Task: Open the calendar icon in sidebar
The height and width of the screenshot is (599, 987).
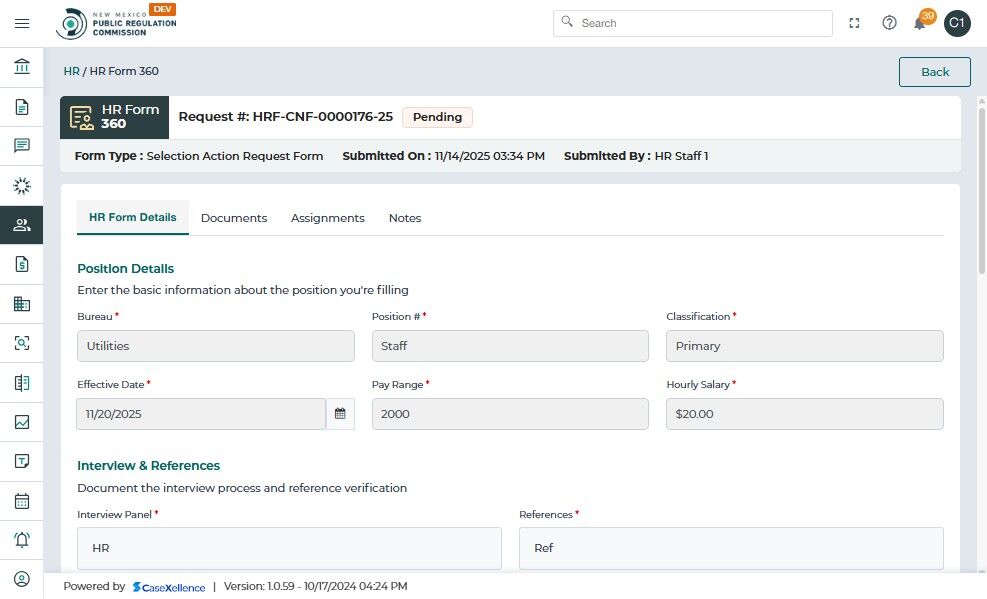Action: tap(22, 501)
